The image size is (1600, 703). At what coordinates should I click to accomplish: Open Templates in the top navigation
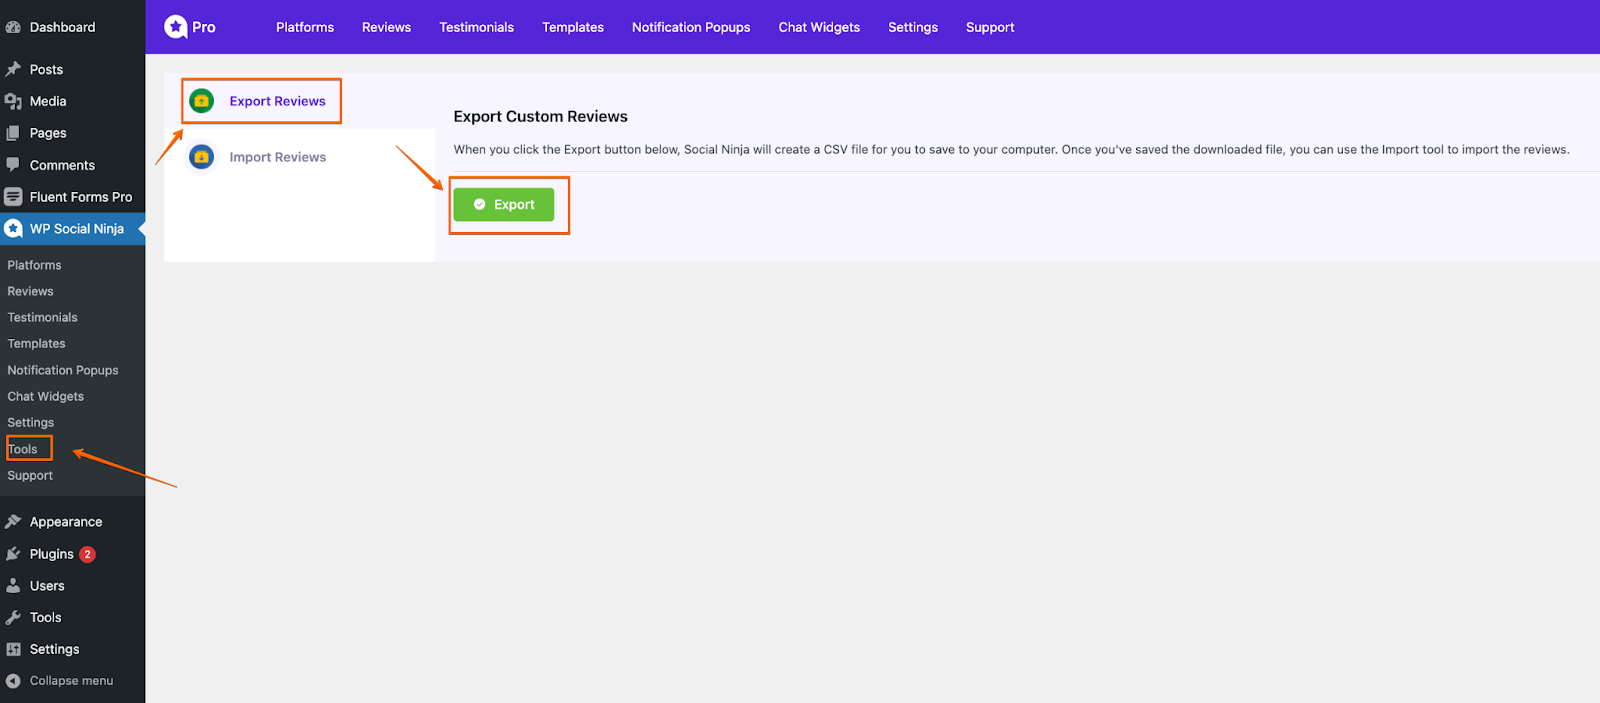[573, 27]
